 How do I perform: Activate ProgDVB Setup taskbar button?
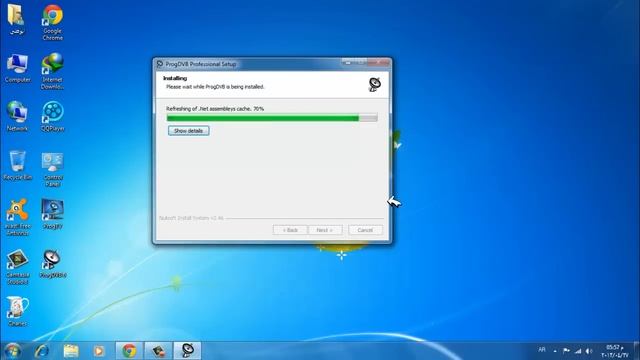pos(187,351)
